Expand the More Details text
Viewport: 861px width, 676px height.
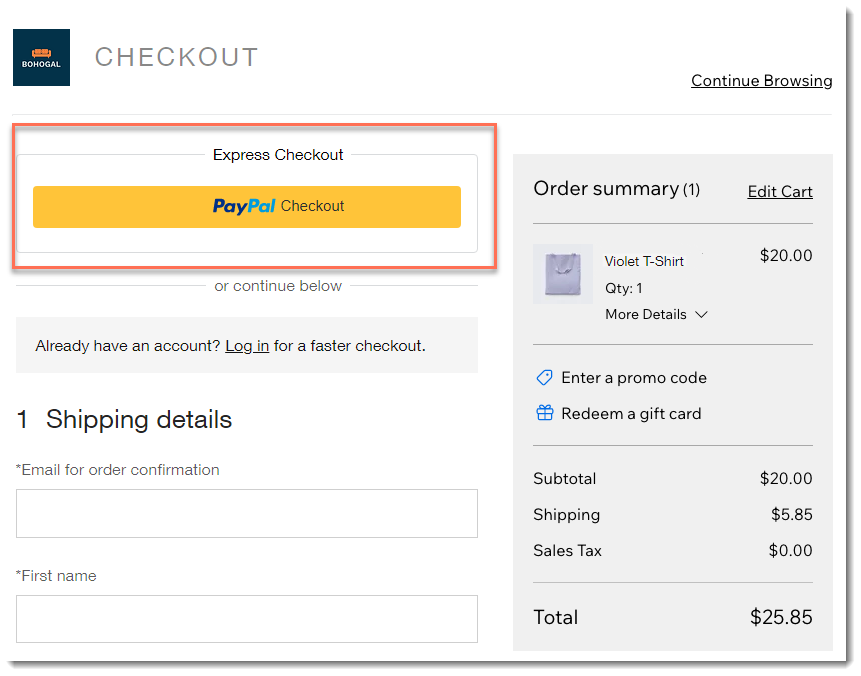(x=646, y=315)
